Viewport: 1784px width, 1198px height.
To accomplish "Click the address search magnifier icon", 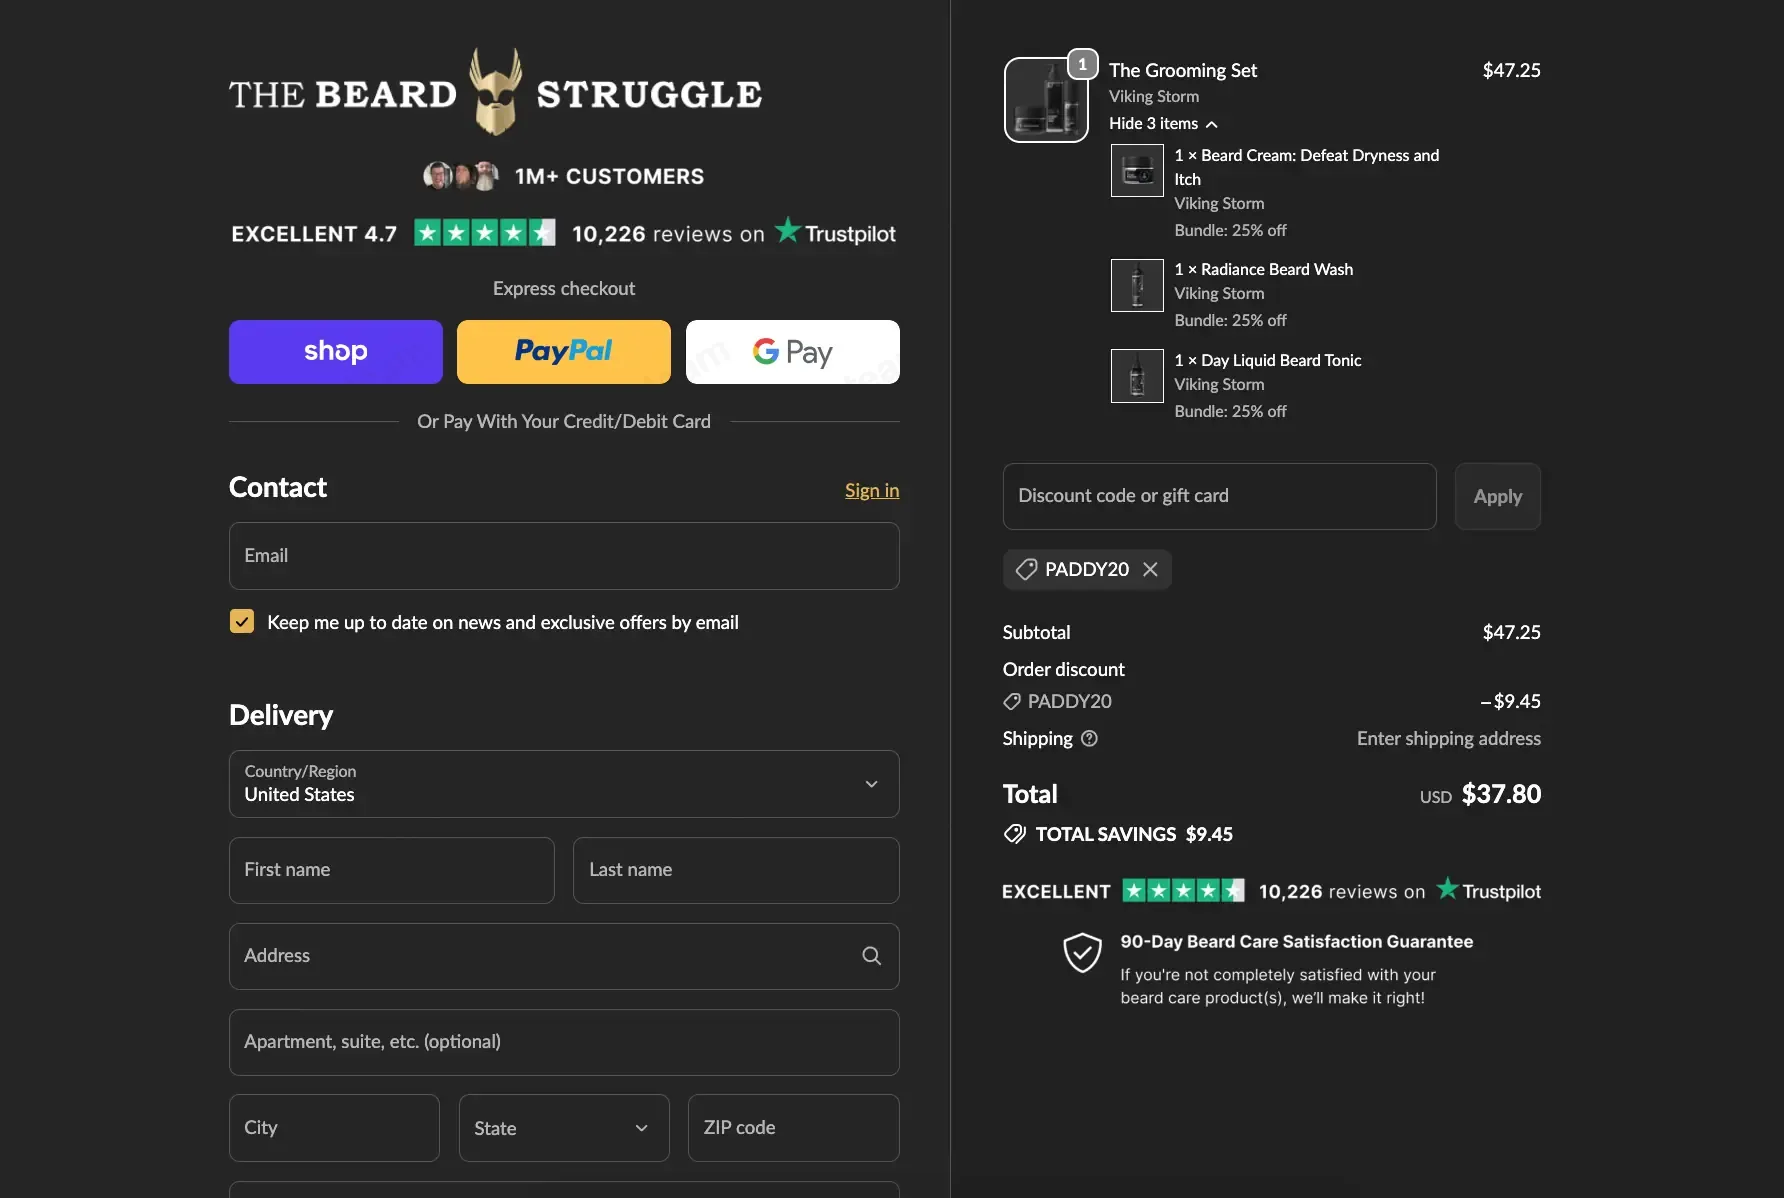I will tap(872, 956).
